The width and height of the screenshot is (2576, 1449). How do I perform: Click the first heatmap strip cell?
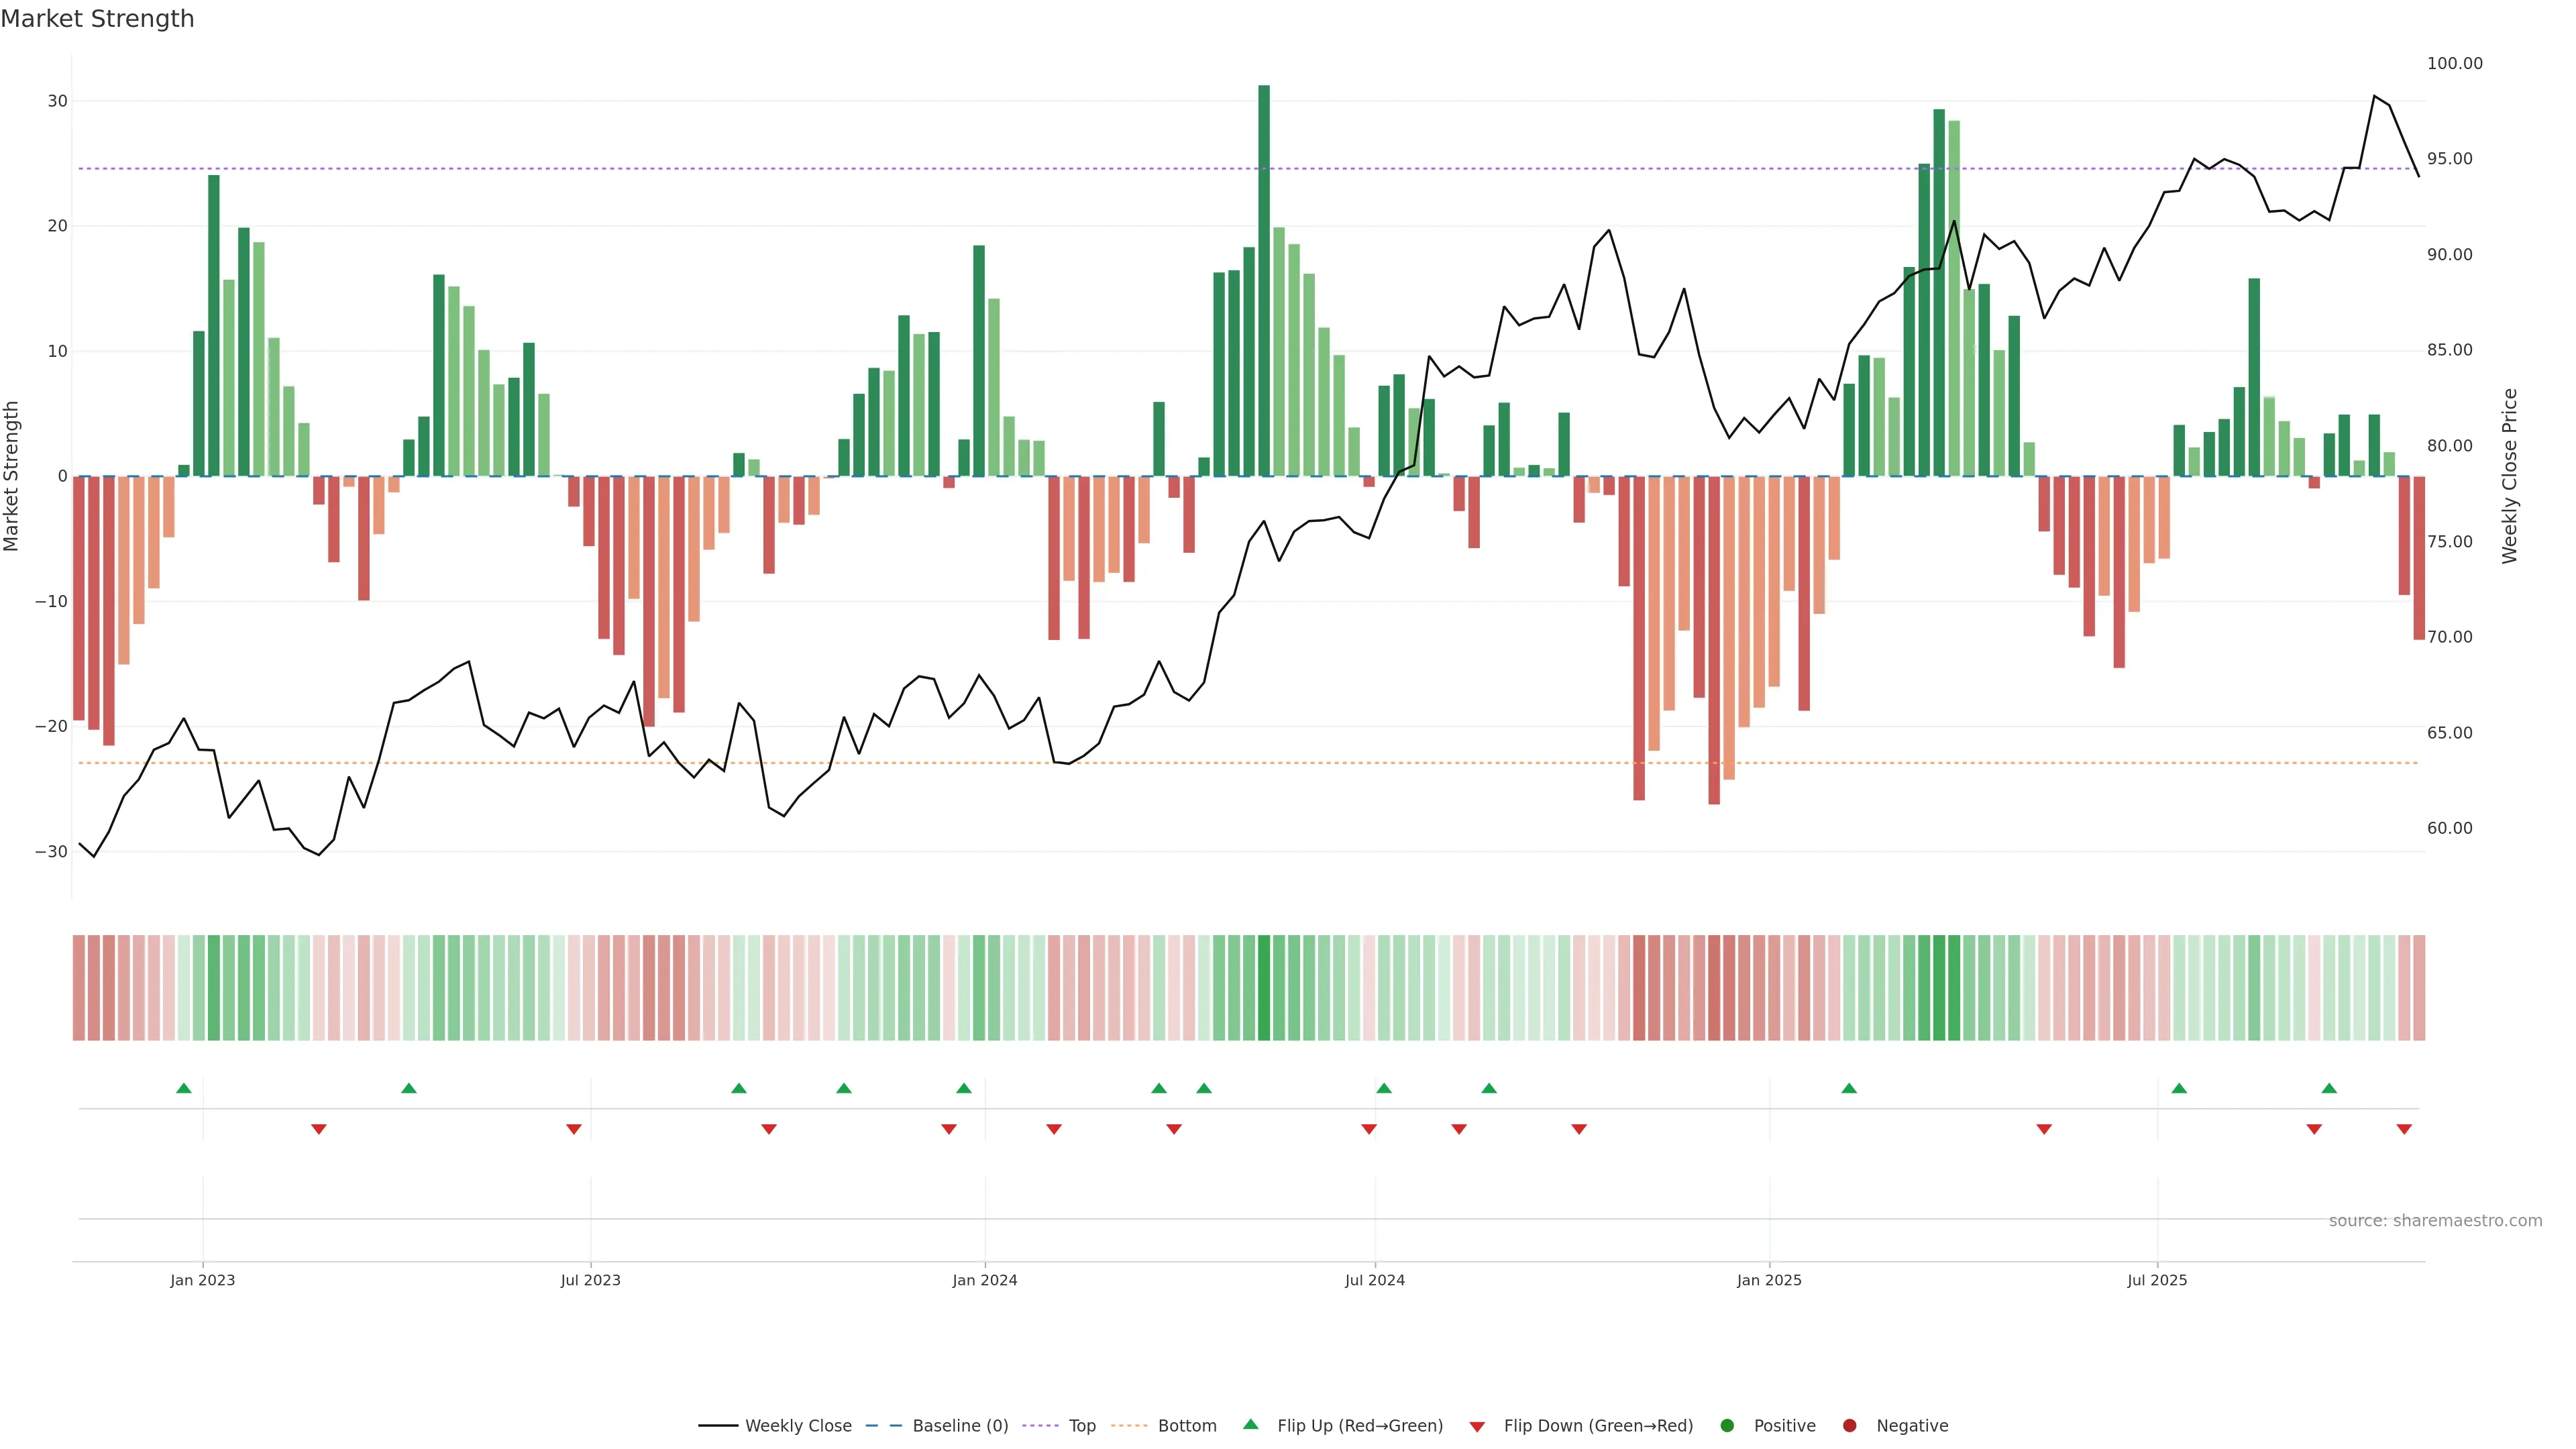[79, 988]
